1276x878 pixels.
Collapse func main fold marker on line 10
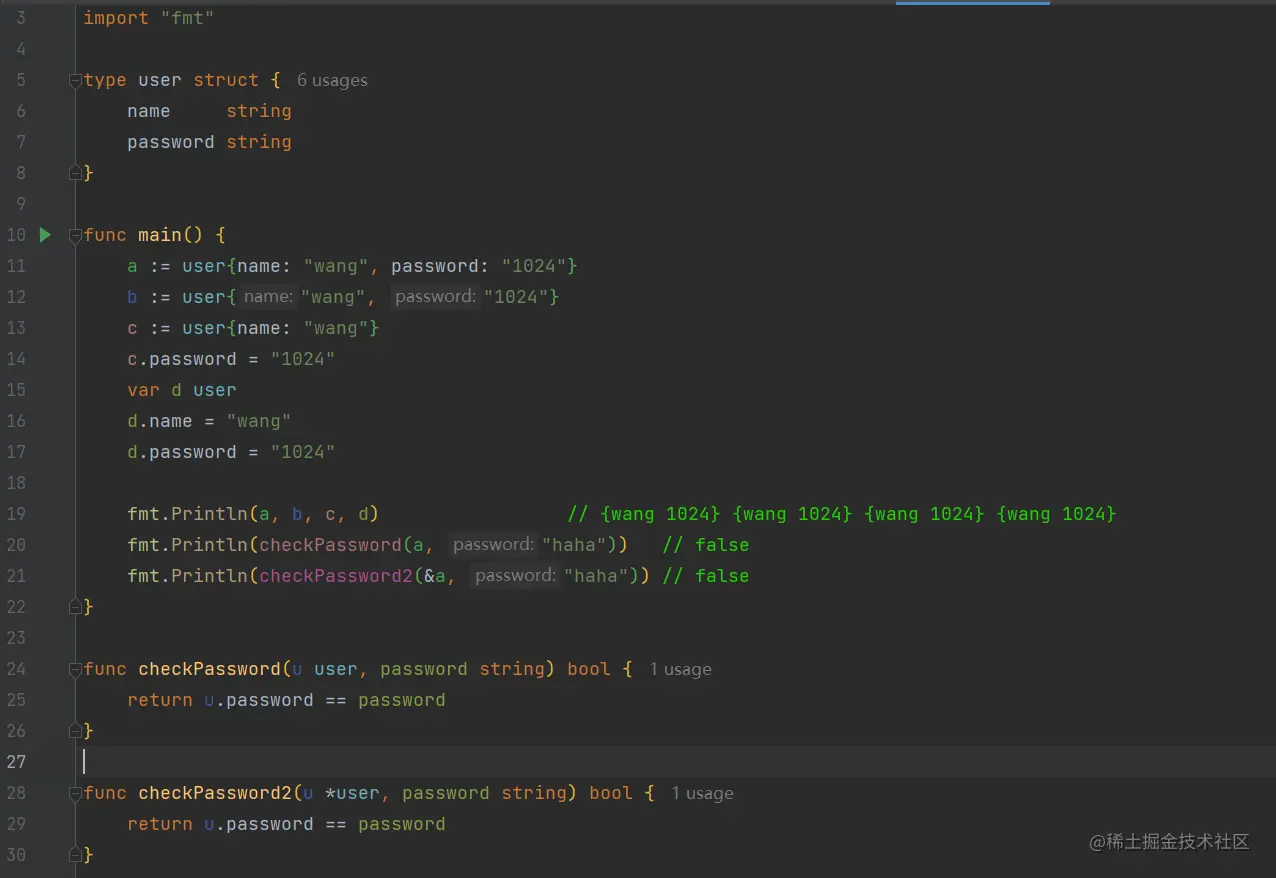coord(75,236)
